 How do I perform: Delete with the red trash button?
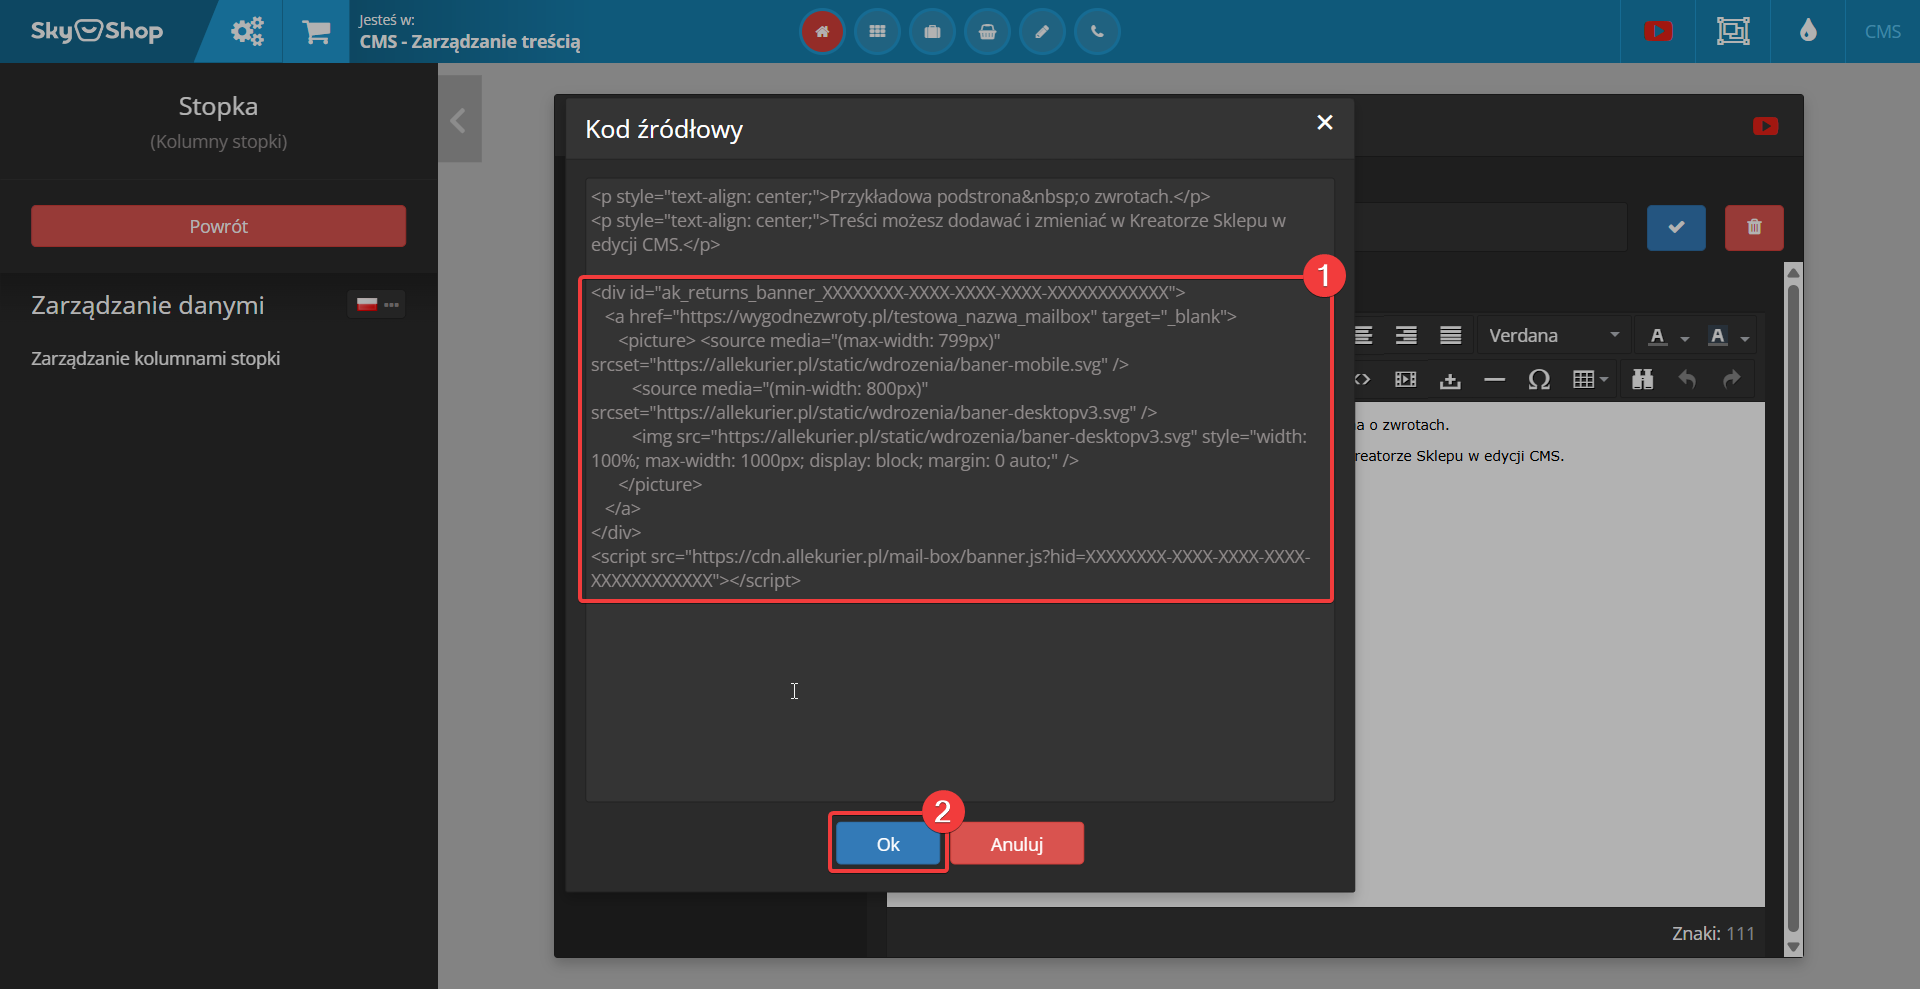pos(1754,227)
